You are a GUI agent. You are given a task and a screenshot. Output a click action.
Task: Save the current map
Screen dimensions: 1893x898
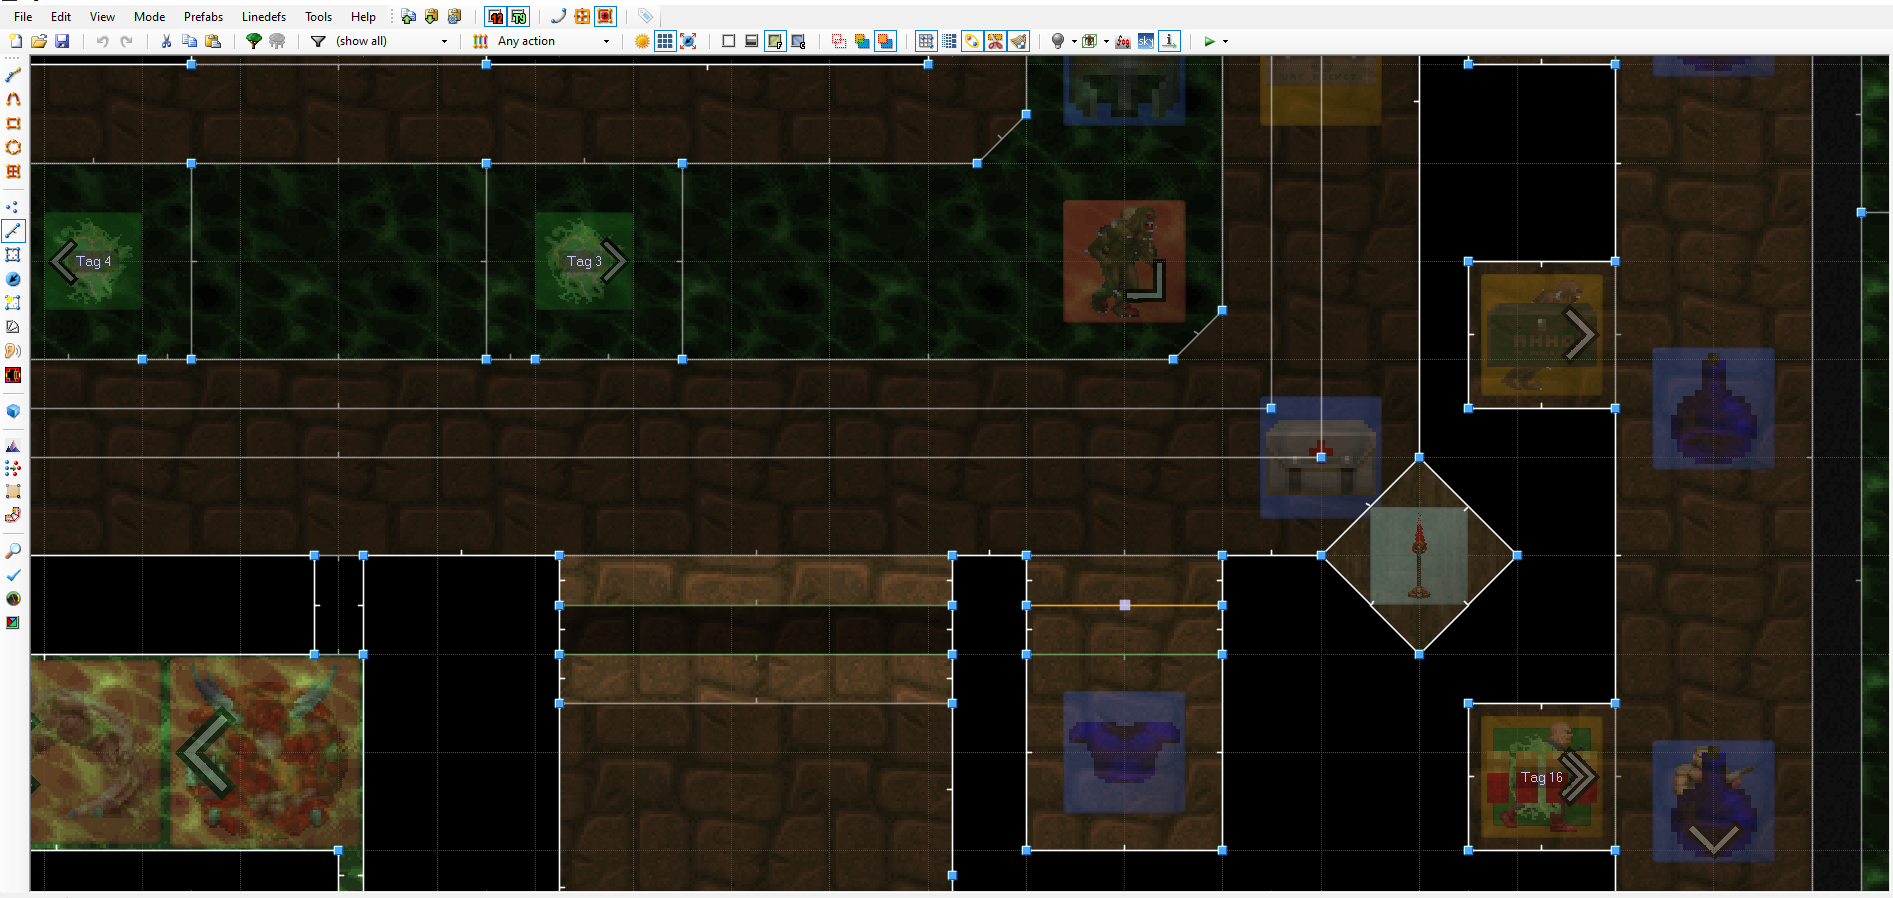(x=62, y=41)
